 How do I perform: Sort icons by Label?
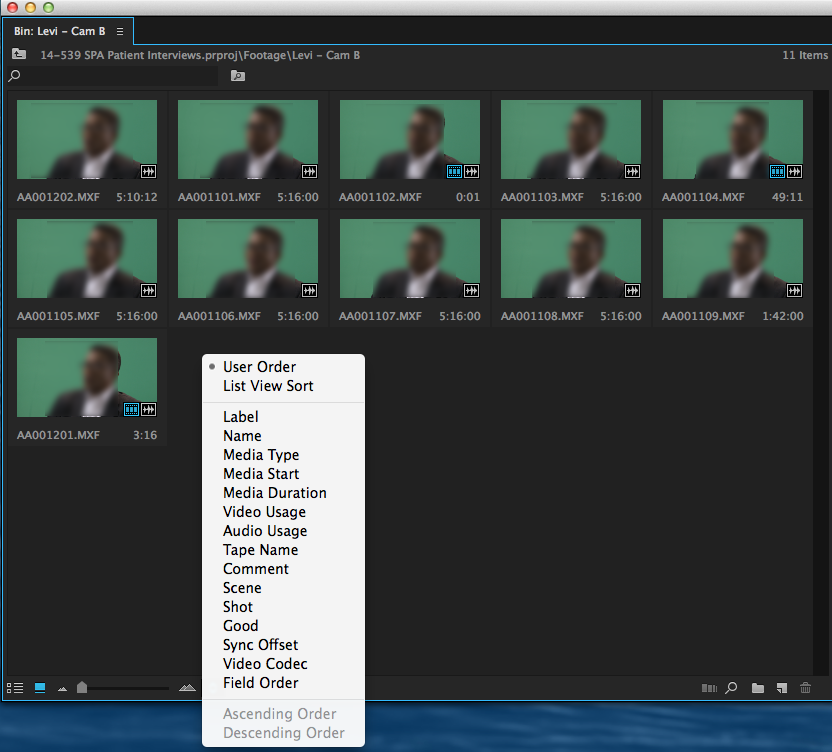(283, 417)
